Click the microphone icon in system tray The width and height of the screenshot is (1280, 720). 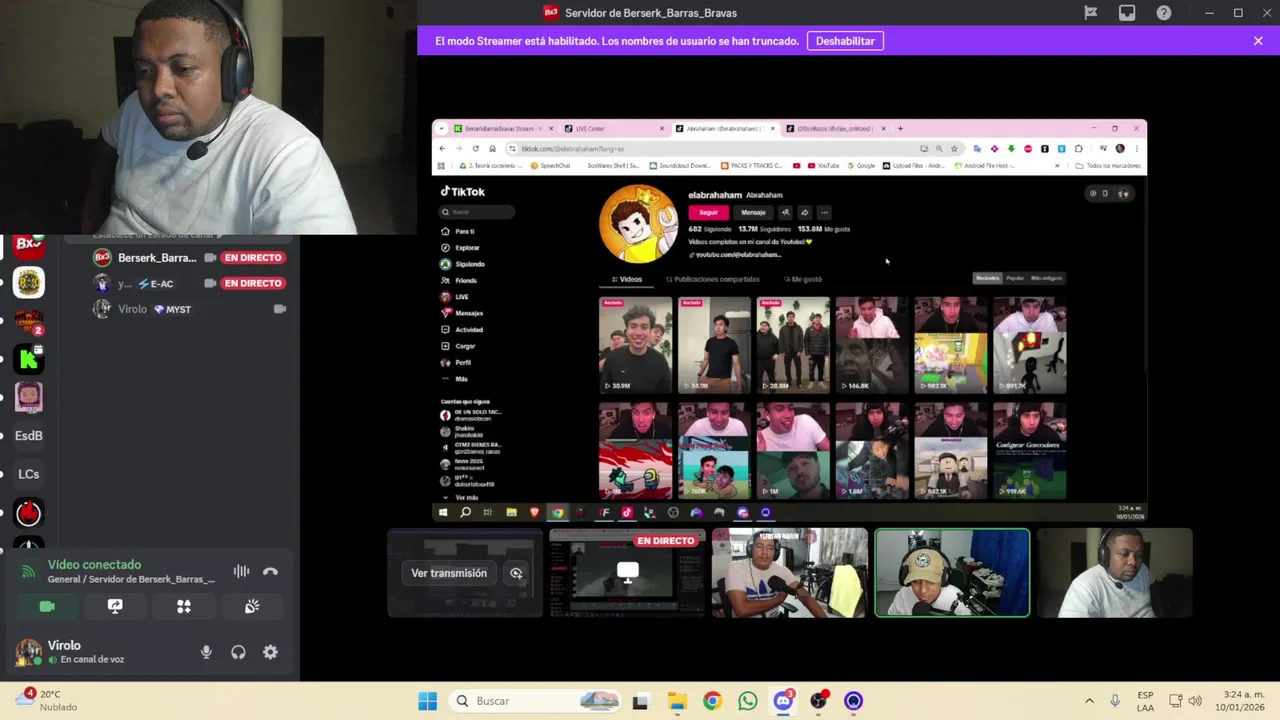point(1115,701)
